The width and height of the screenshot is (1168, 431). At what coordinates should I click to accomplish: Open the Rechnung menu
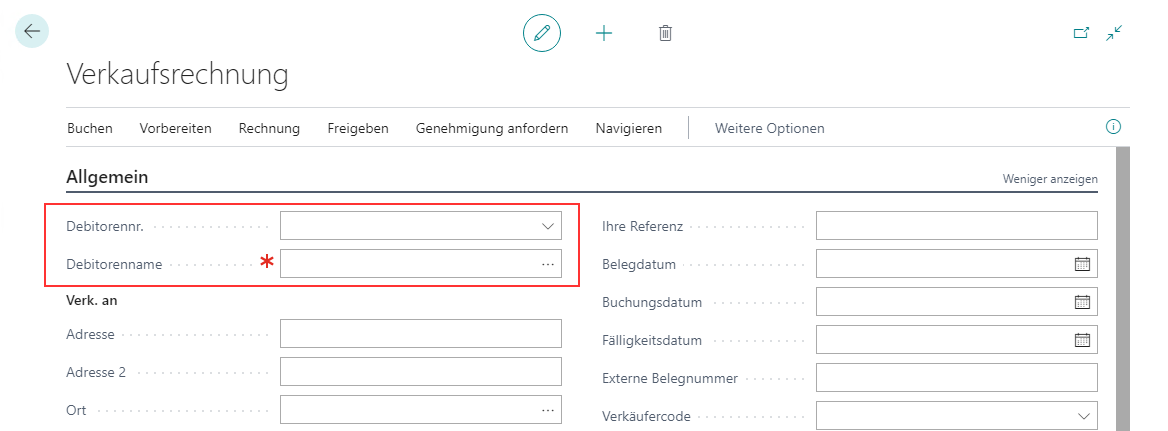[269, 128]
